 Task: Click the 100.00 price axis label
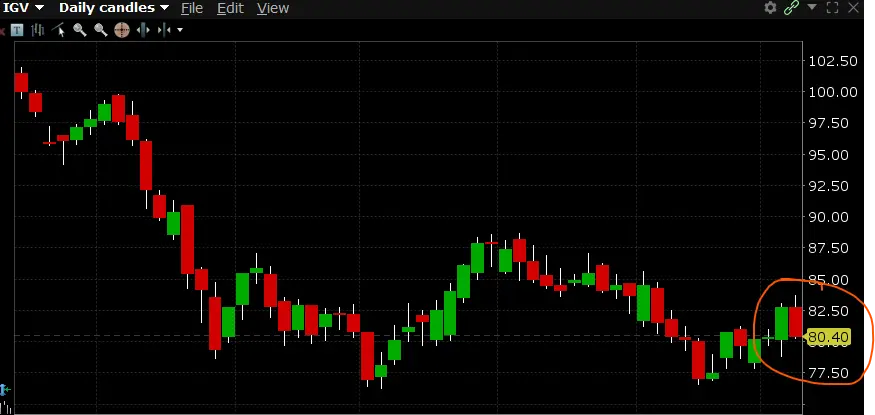coord(833,92)
